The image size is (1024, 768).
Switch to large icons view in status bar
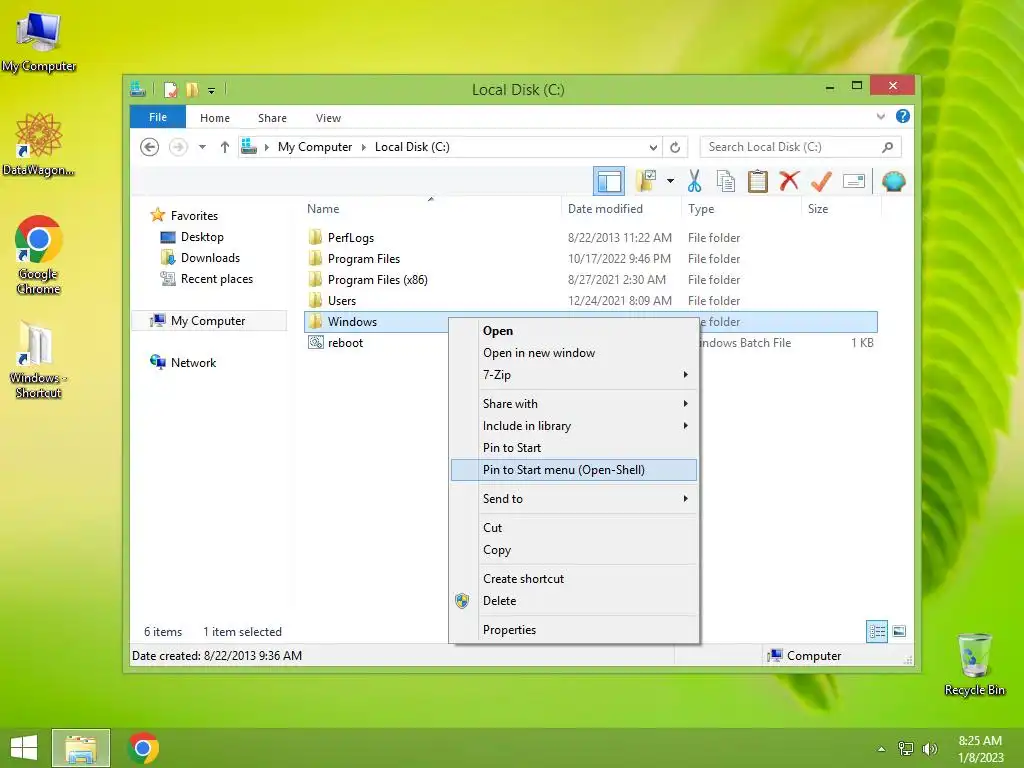pos(899,632)
